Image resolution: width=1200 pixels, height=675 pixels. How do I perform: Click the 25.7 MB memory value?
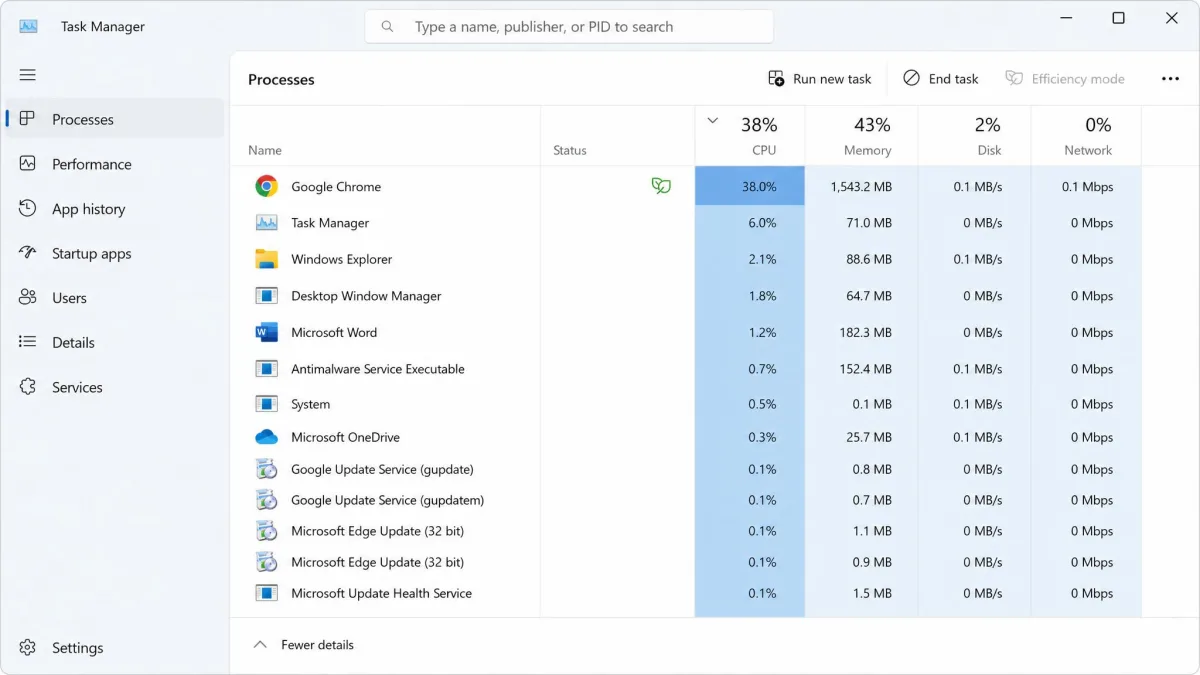point(869,437)
